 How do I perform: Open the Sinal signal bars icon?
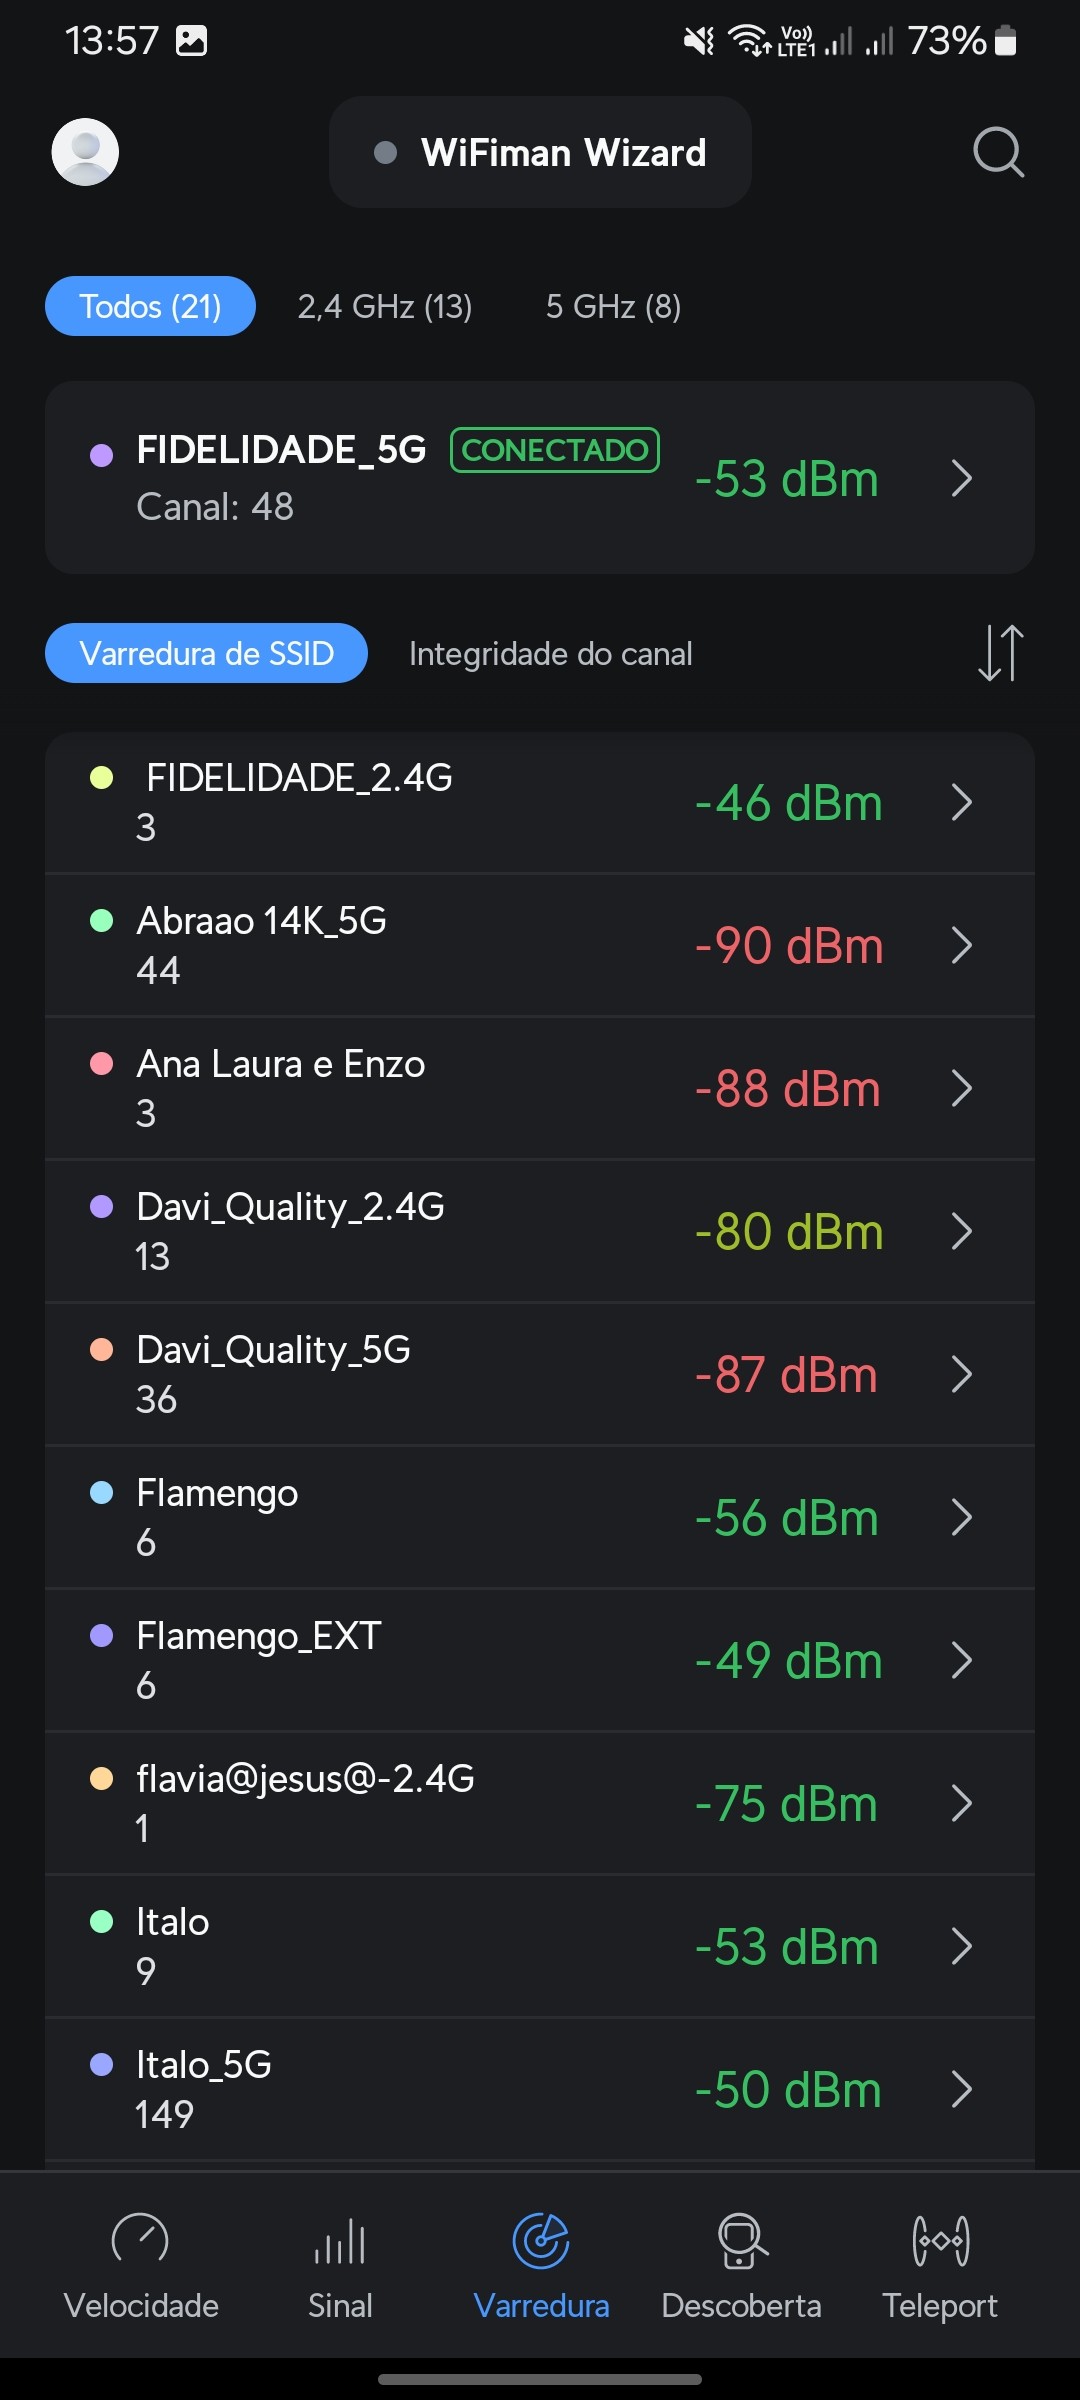click(340, 2240)
